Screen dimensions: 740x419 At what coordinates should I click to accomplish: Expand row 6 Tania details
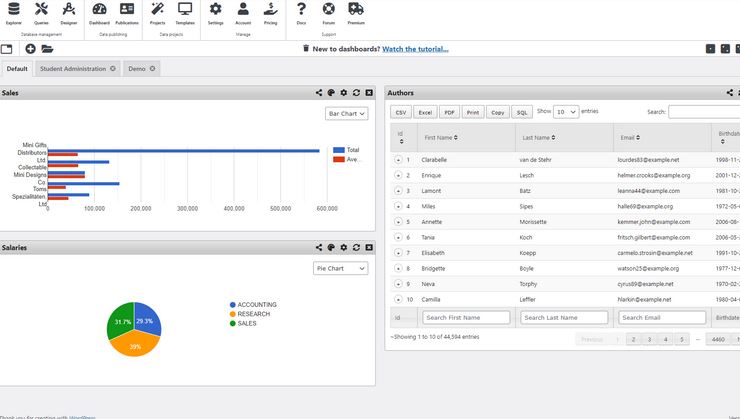tap(398, 237)
